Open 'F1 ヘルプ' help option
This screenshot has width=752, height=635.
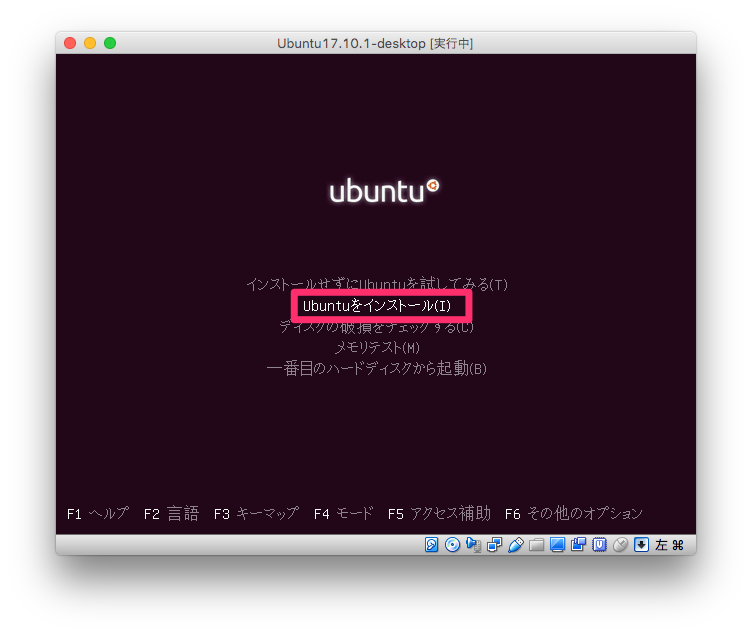click(x=98, y=514)
